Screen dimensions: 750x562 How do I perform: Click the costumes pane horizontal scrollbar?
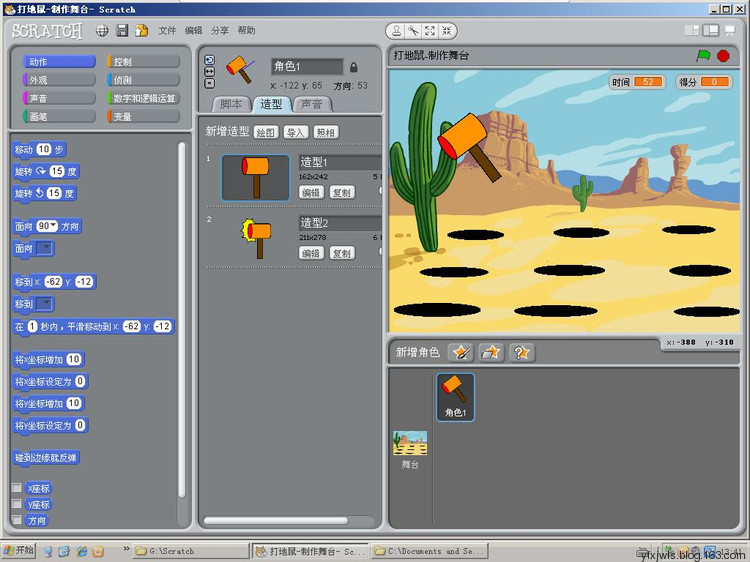(x=276, y=520)
